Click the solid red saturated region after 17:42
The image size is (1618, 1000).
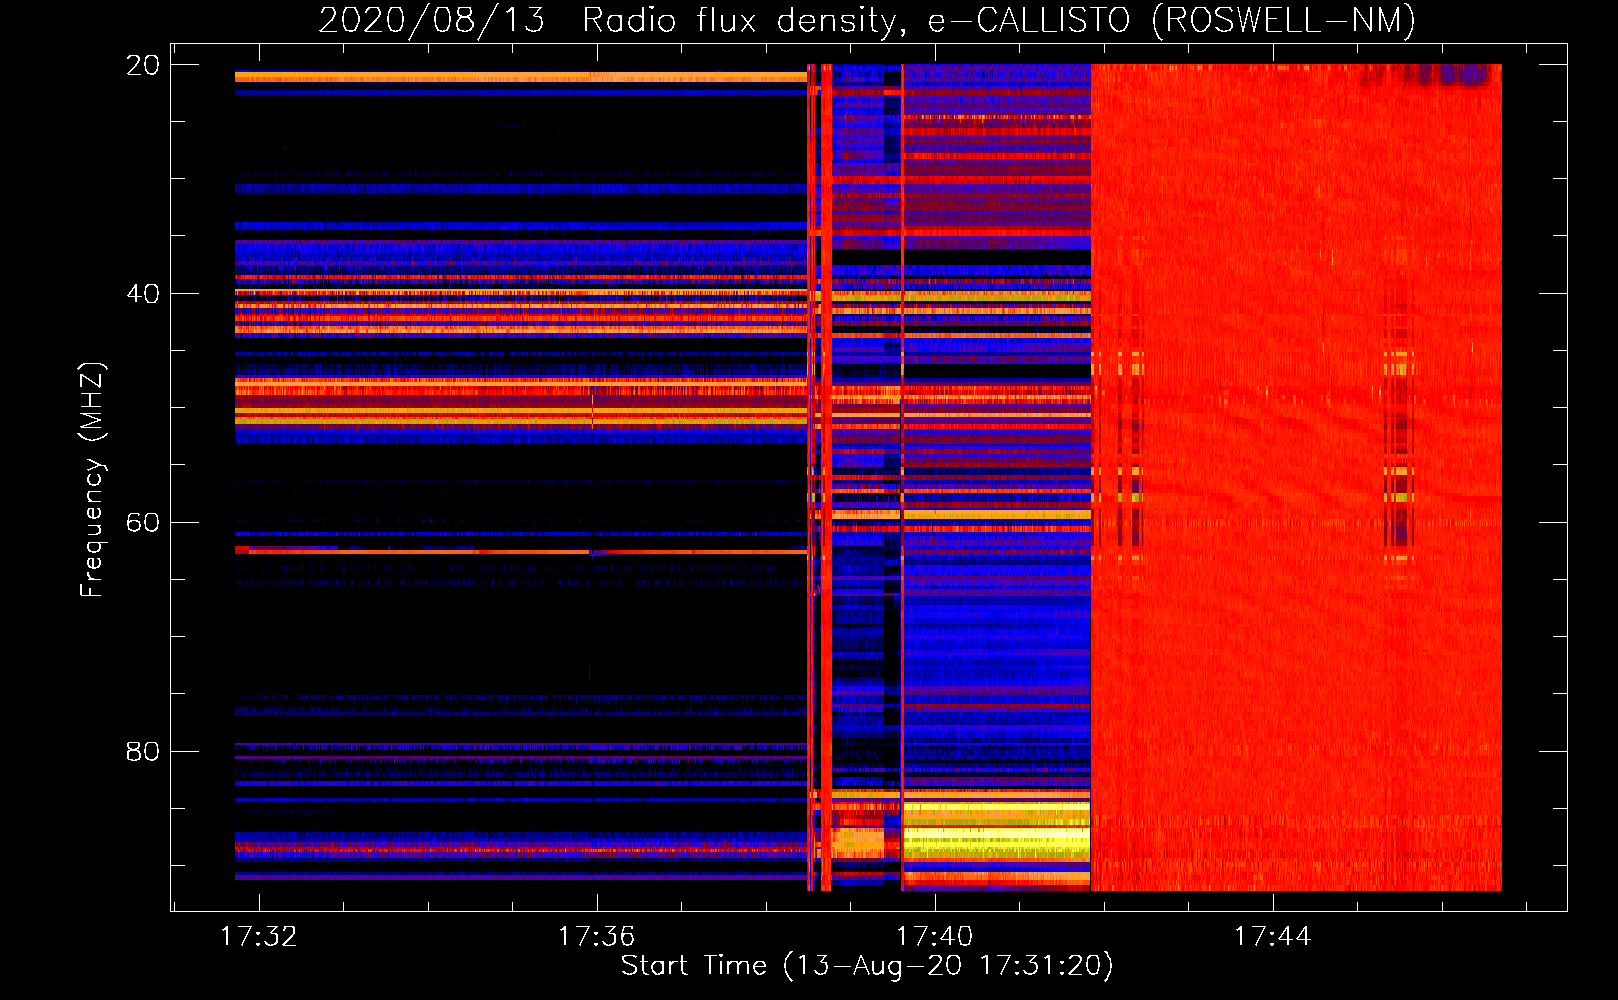[x=1296, y=477]
